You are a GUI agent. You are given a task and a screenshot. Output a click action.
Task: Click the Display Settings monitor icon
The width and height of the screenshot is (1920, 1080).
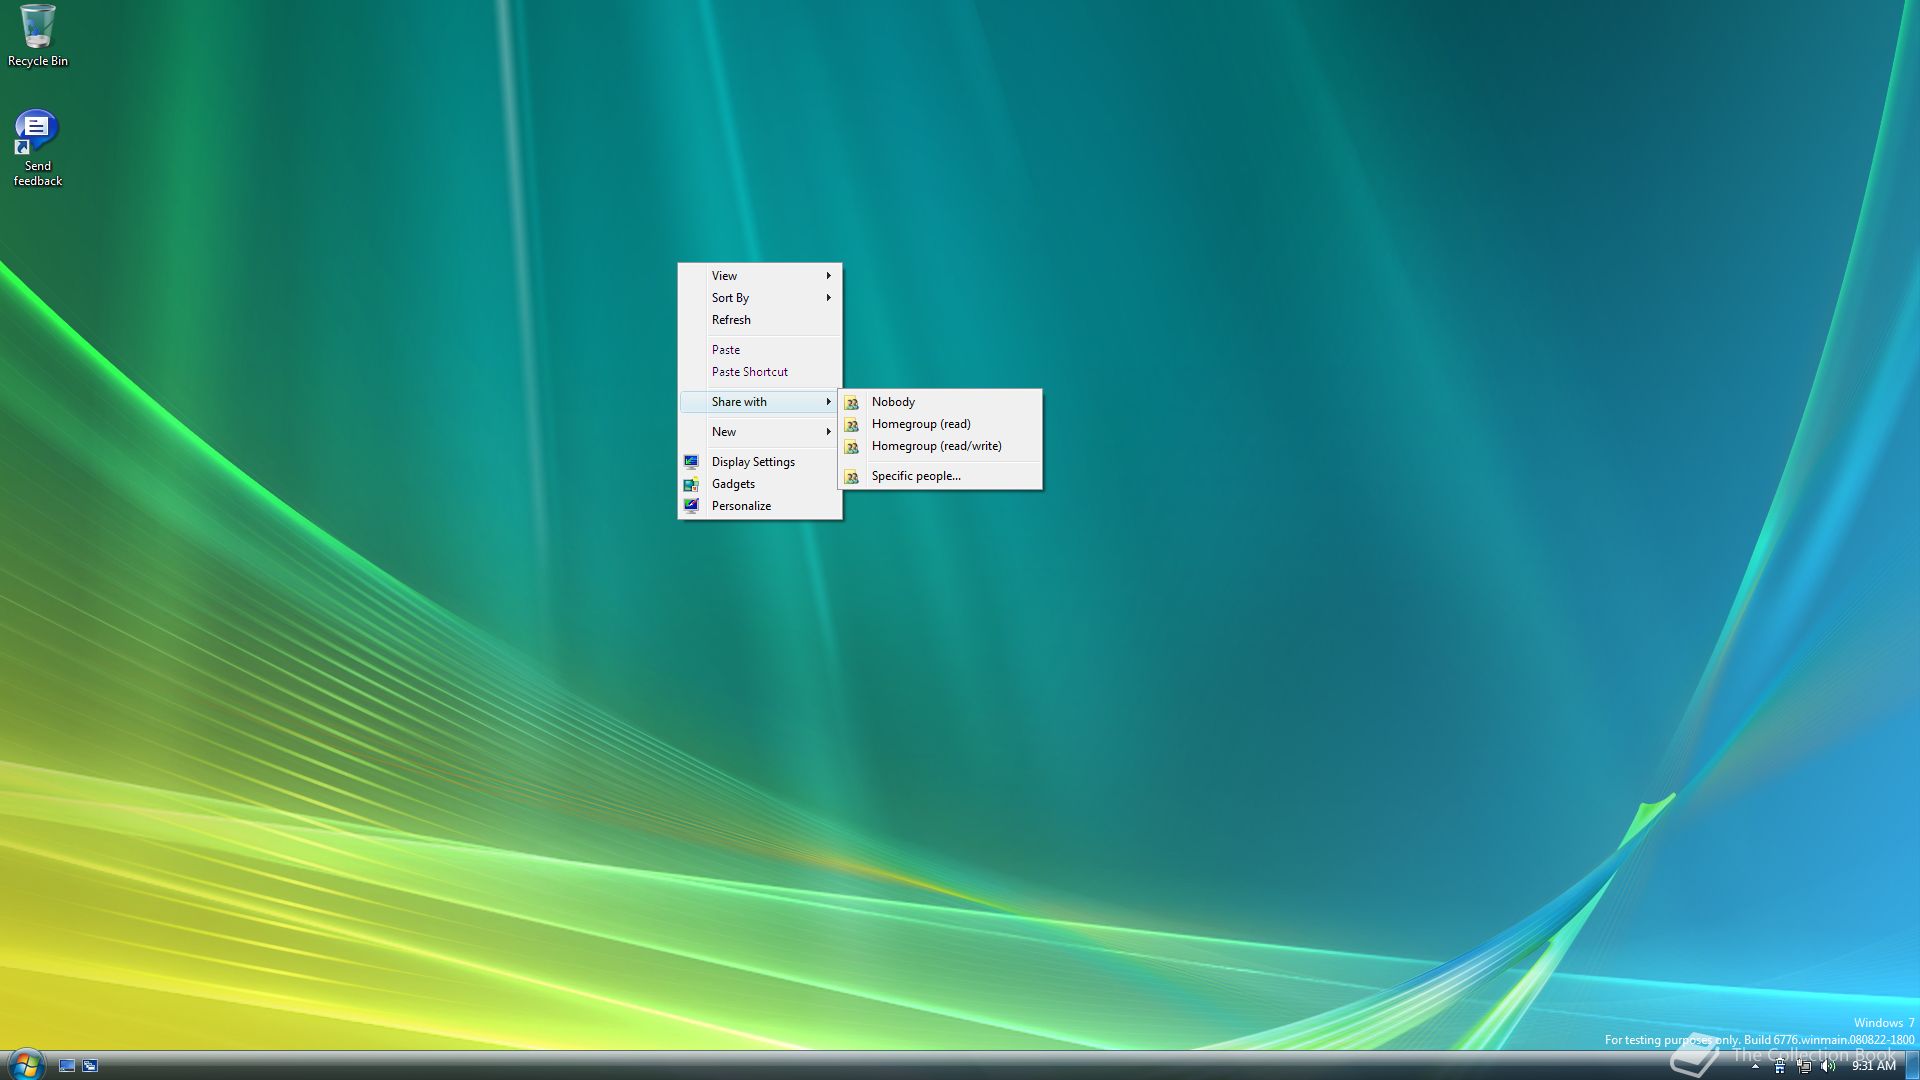691,462
